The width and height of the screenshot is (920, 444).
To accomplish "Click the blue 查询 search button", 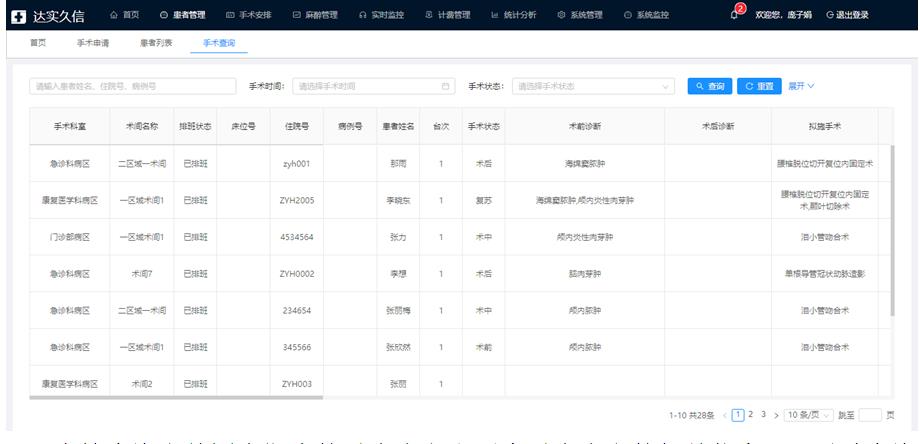I will (710, 86).
